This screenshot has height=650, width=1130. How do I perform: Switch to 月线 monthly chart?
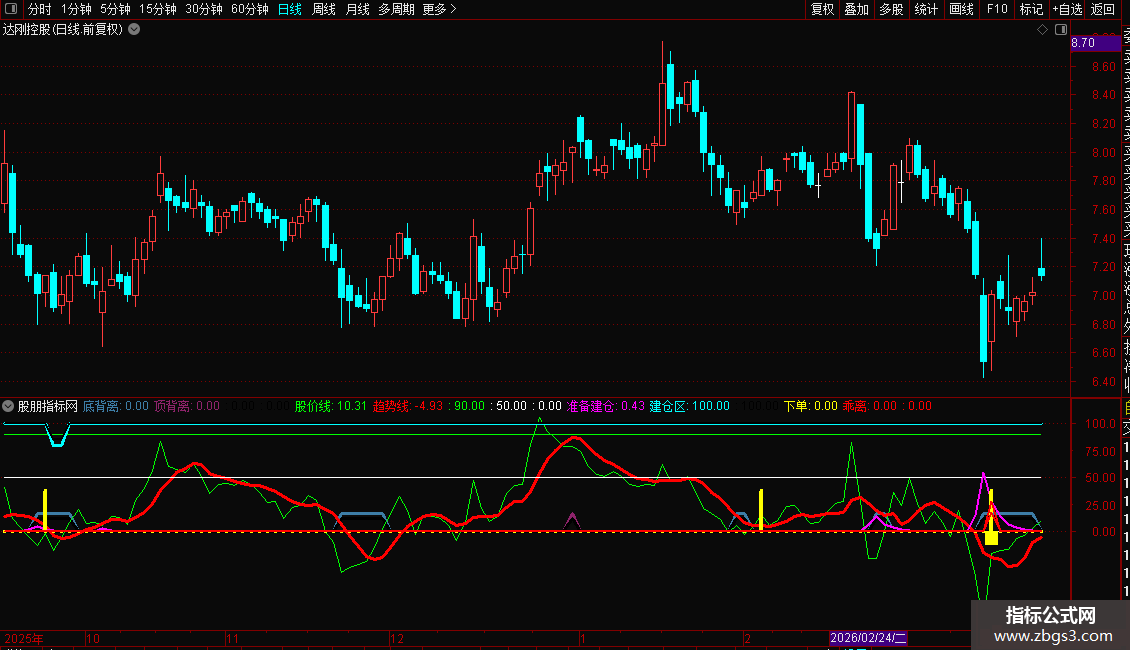pyautogui.click(x=357, y=9)
